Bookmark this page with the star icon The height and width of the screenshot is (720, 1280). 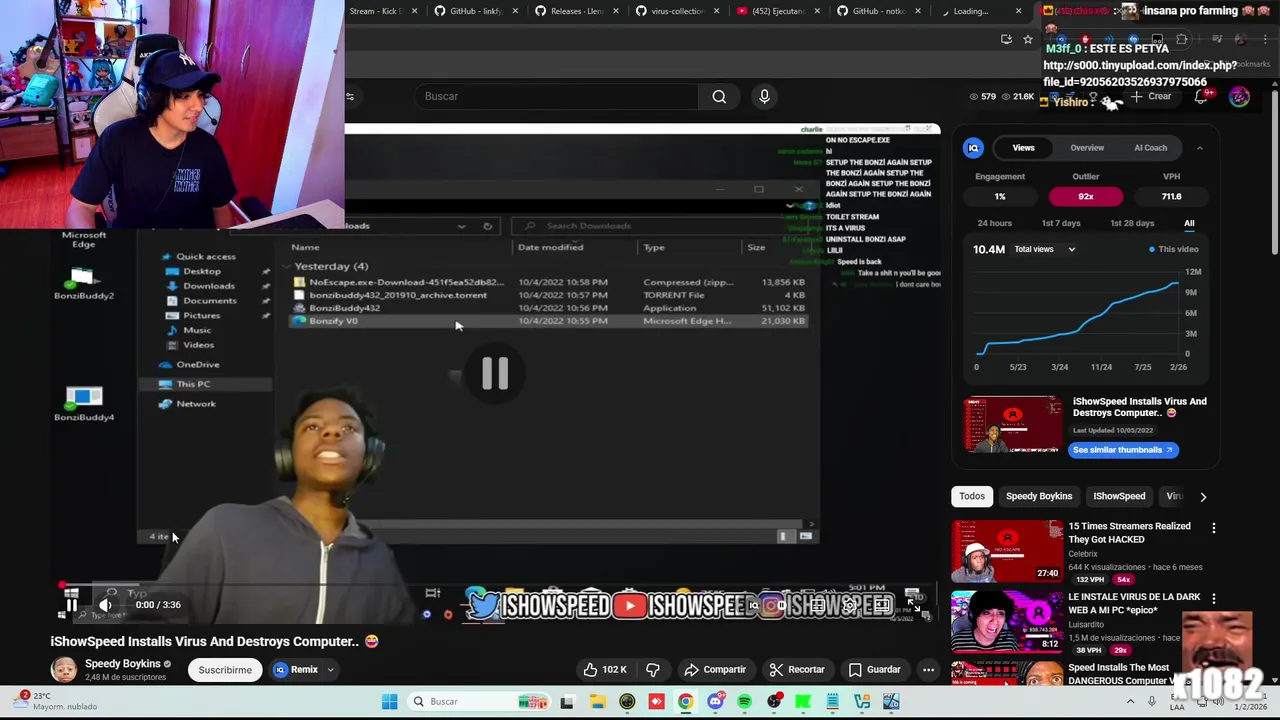1028,39
